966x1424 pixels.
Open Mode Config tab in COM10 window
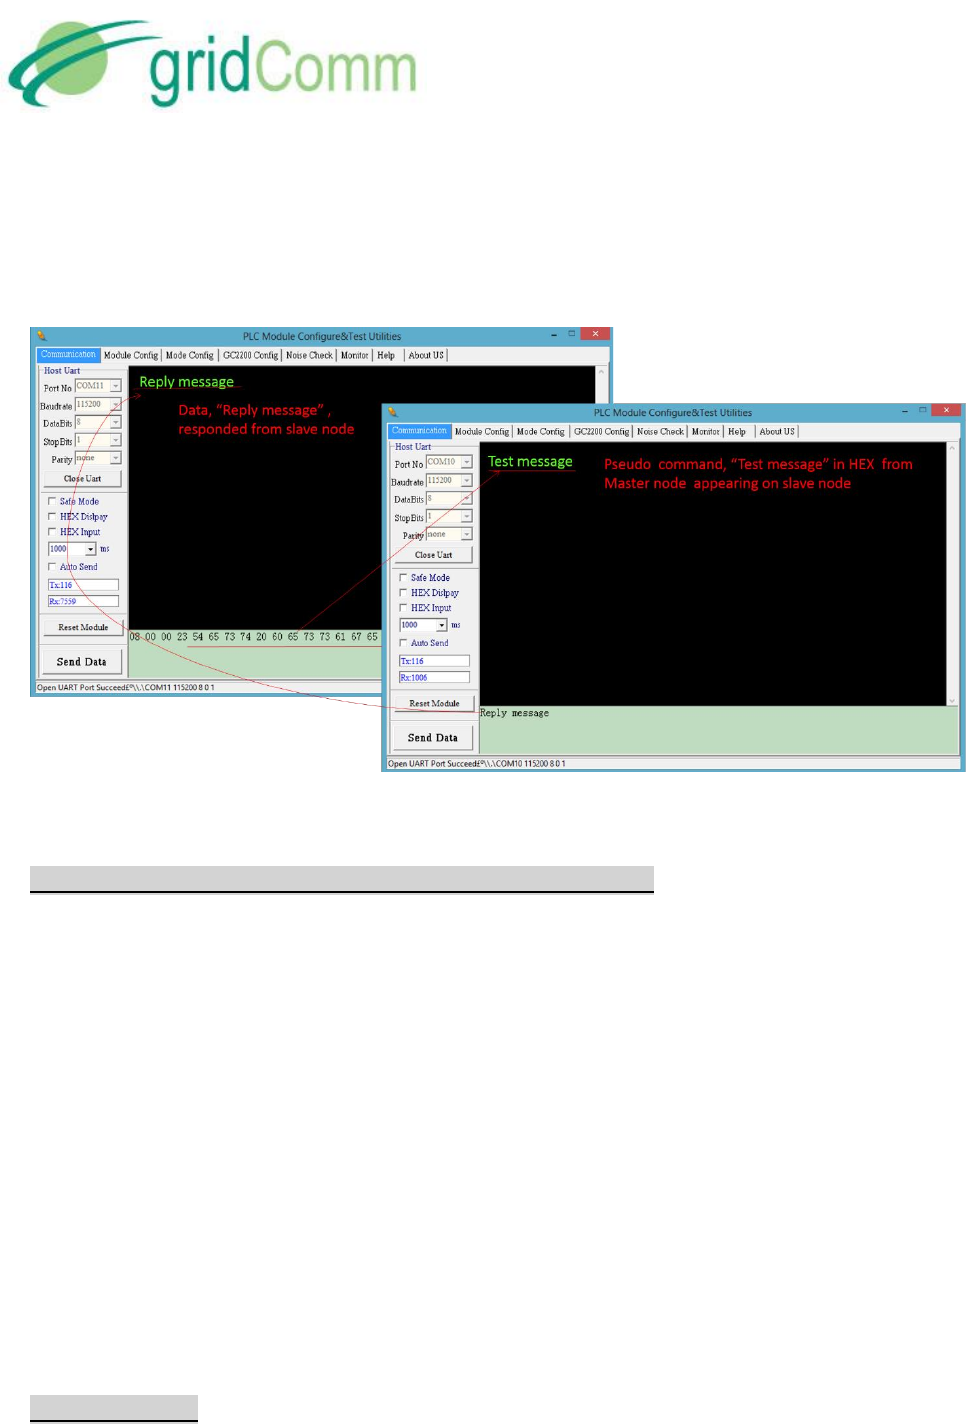(541, 431)
